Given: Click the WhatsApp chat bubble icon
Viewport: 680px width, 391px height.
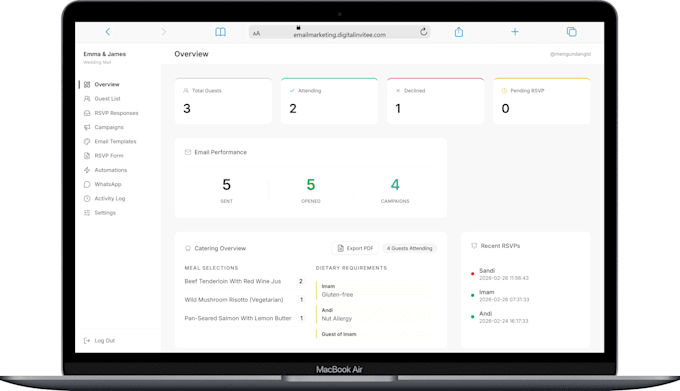Looking at the screenshot, I should coord(87,184).
